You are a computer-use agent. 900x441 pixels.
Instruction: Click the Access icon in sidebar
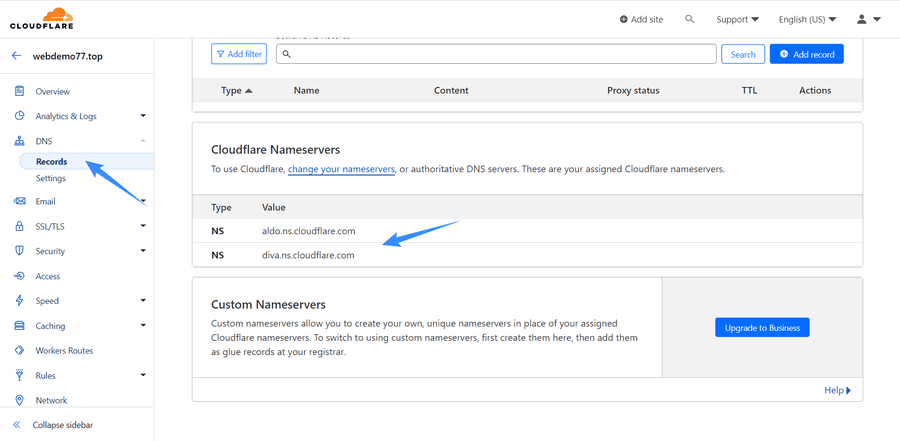tap(20, 276)
